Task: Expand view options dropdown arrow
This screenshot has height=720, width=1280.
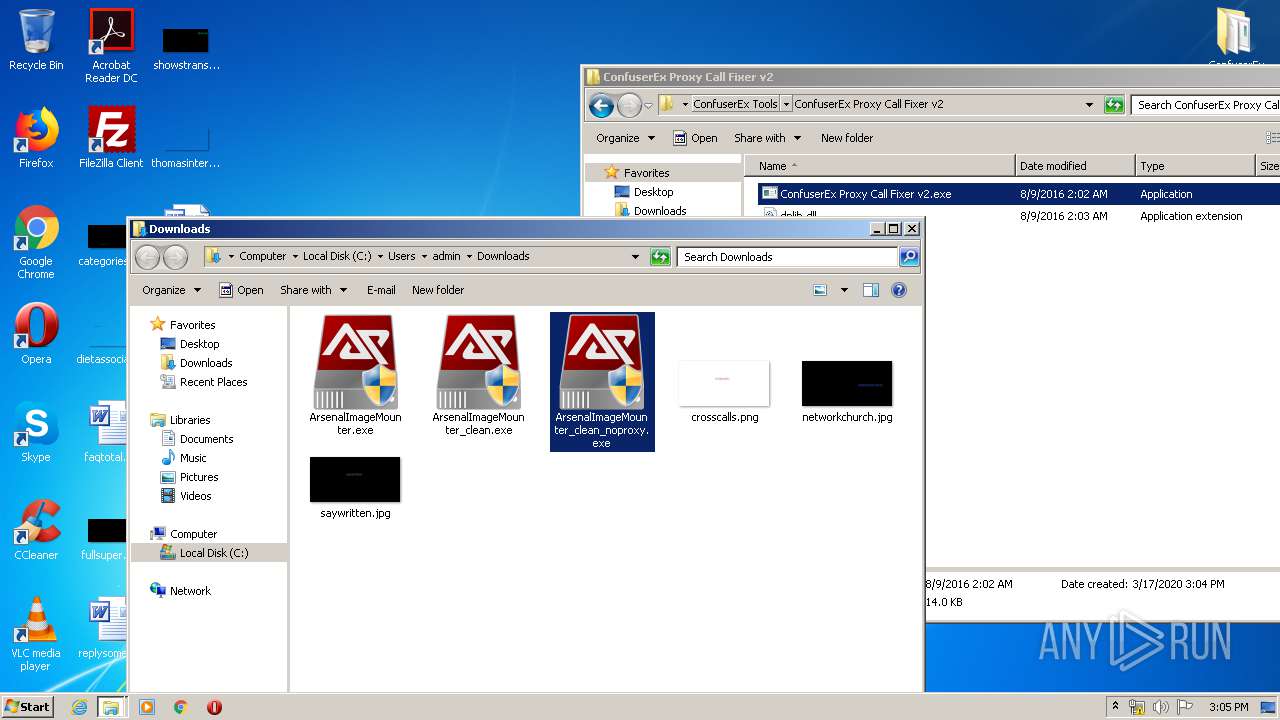Action: [x=844, y=290]
